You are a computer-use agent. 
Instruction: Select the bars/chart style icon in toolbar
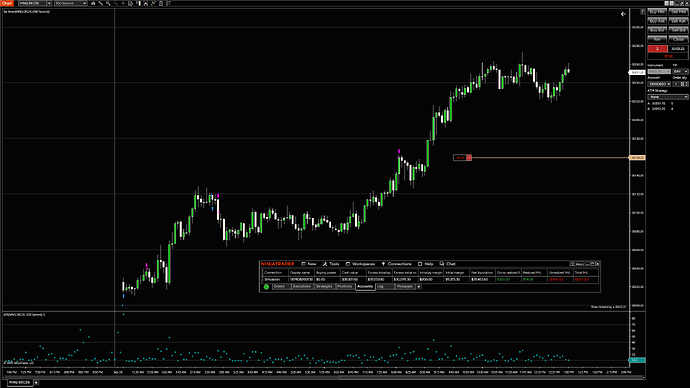[x=93, y=3]
